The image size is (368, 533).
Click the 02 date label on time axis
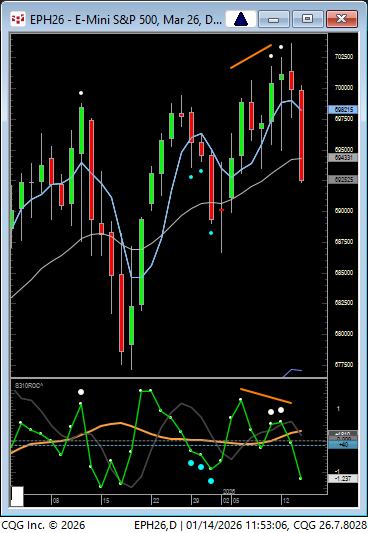pos(226,500)
